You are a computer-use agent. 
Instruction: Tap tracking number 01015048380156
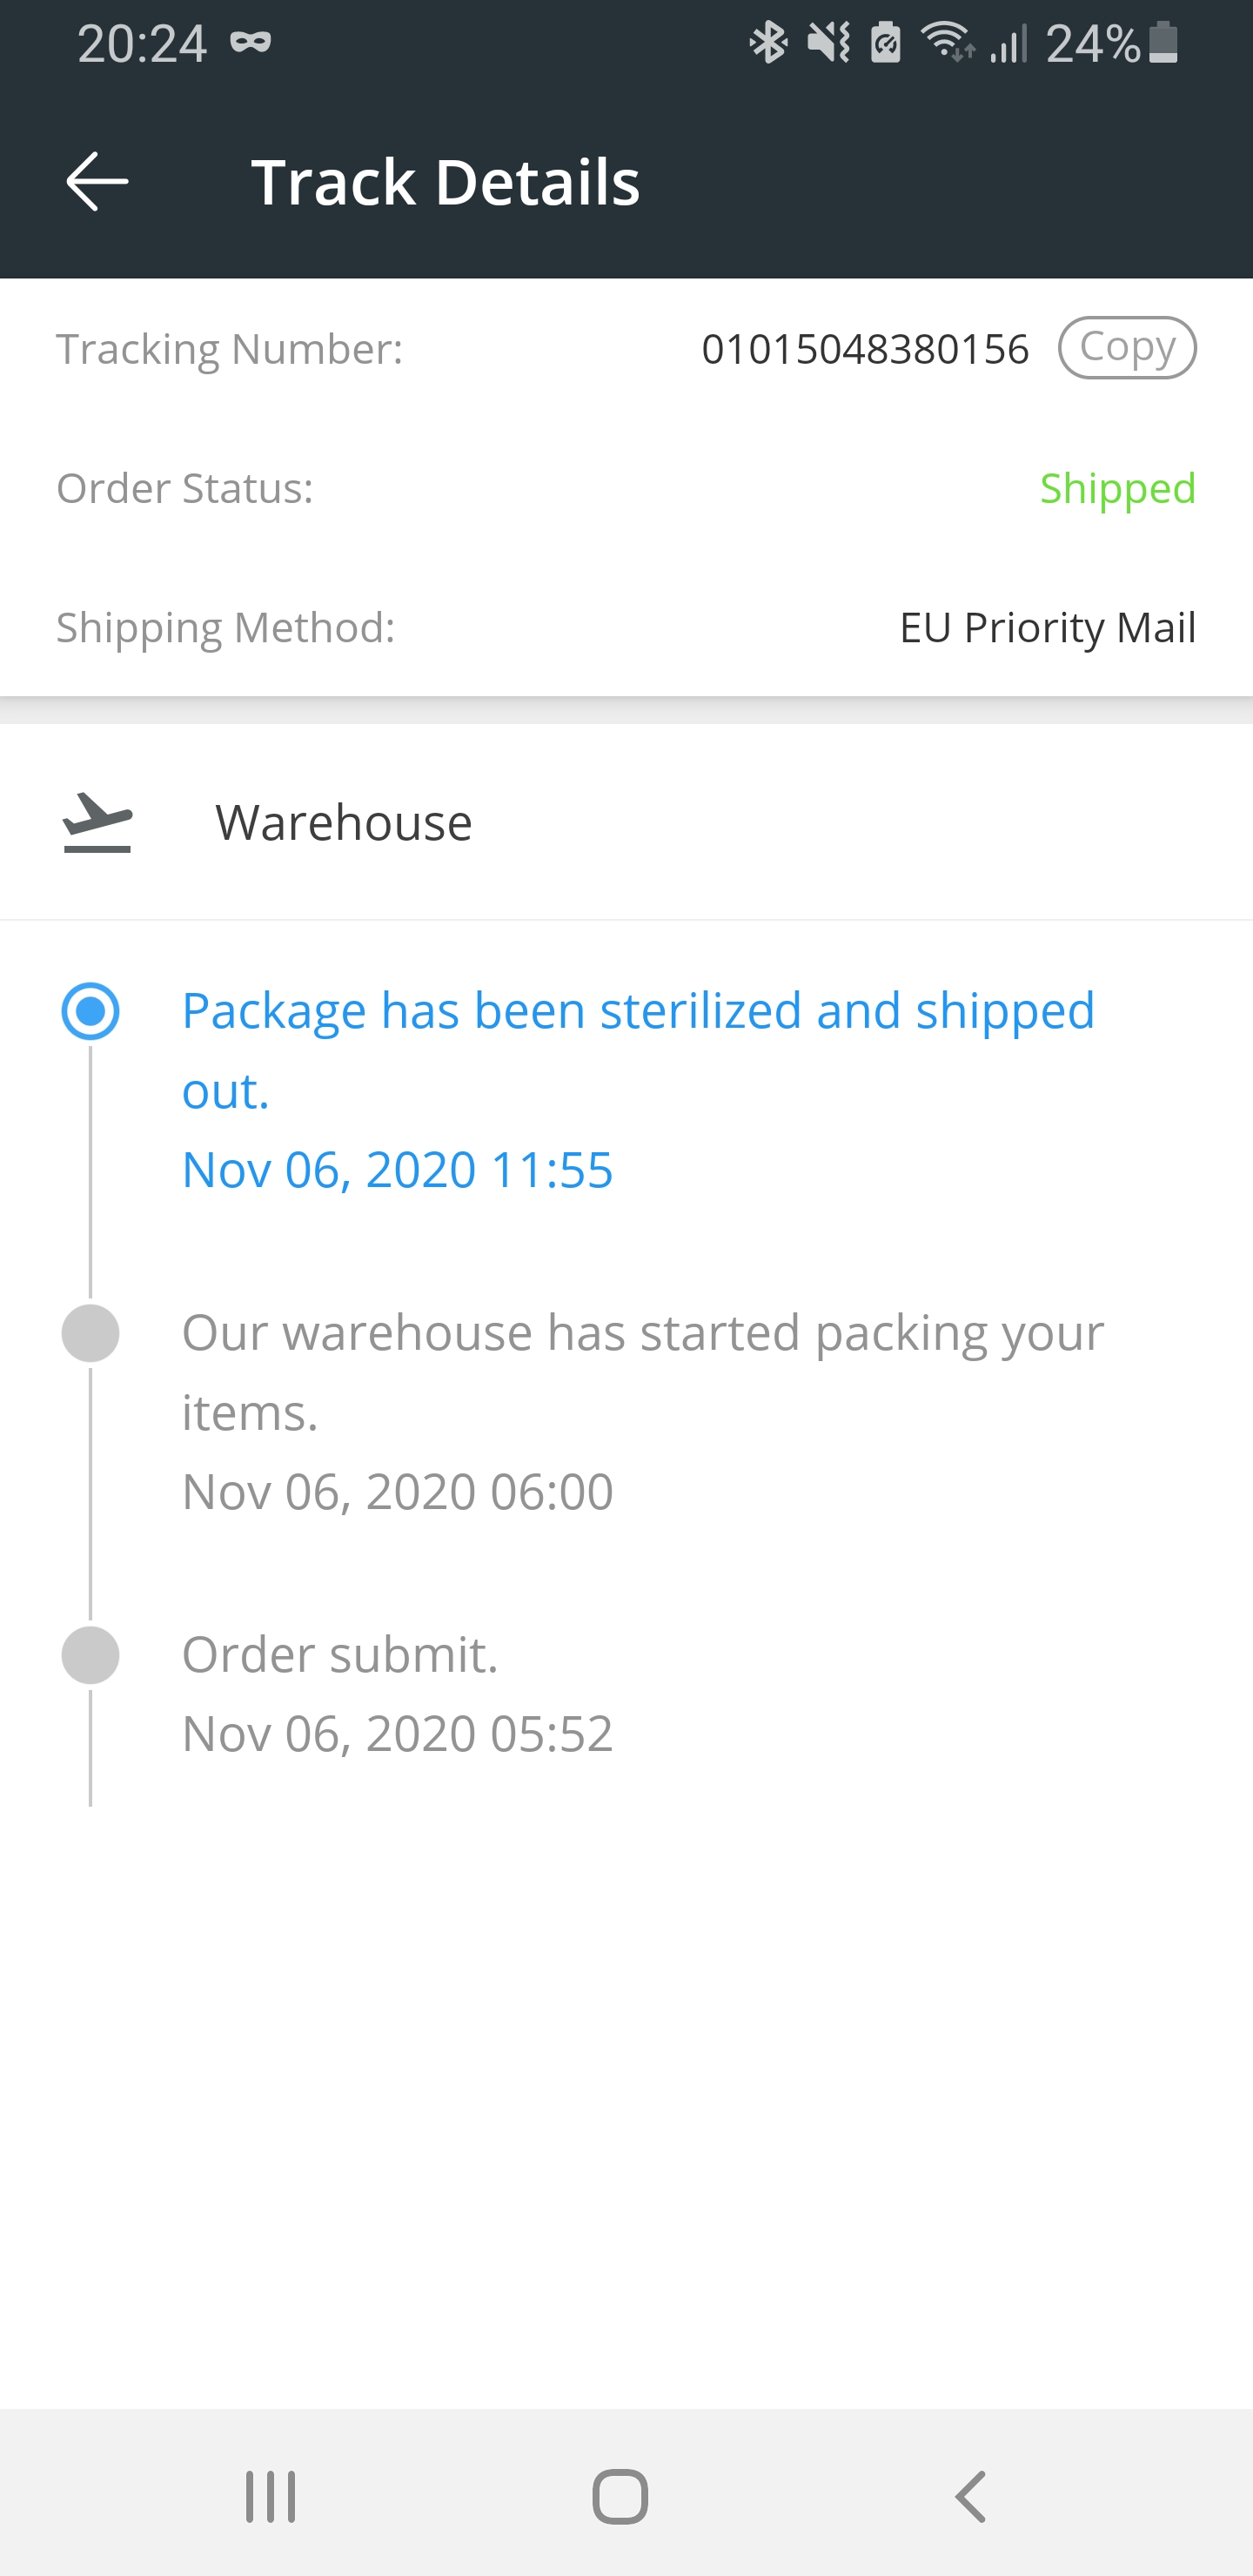pos(865,349)
